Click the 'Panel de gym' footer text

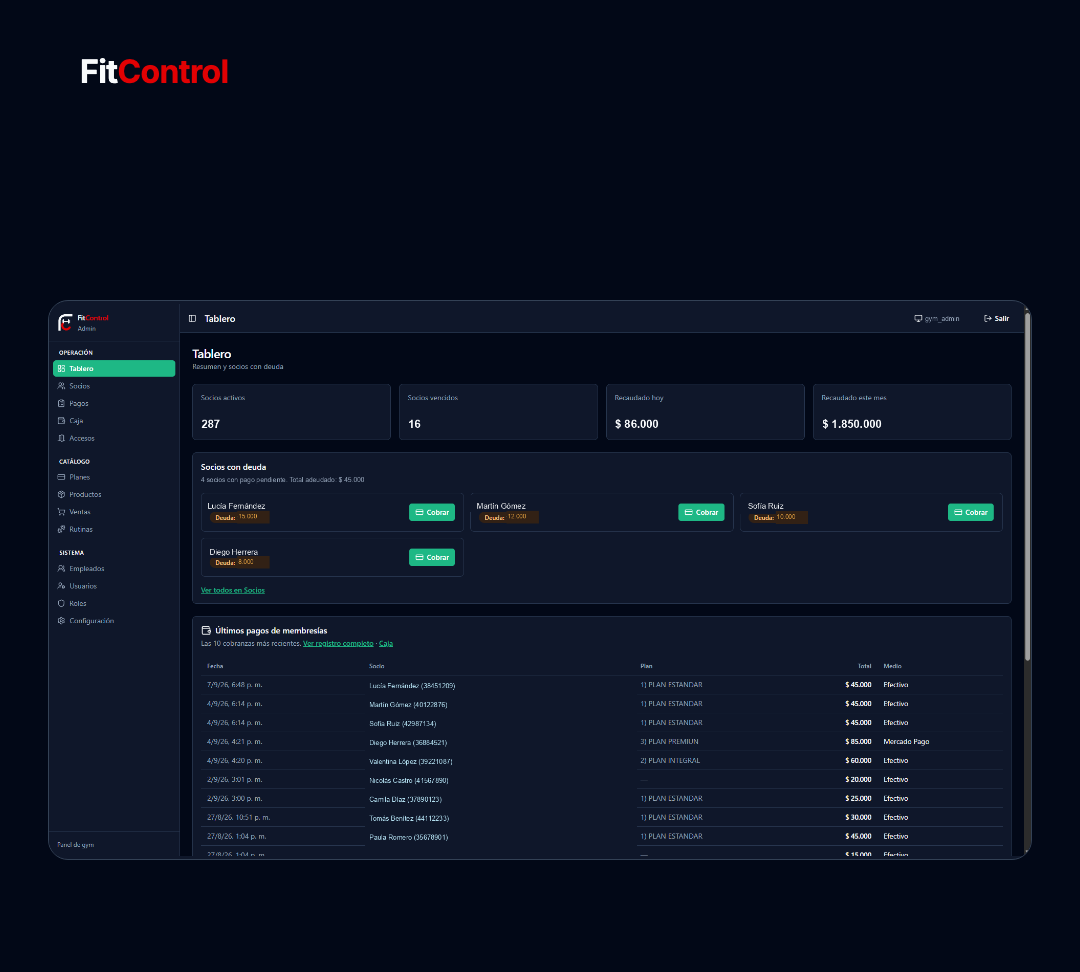pyautogui.click(x=76, y=845)
